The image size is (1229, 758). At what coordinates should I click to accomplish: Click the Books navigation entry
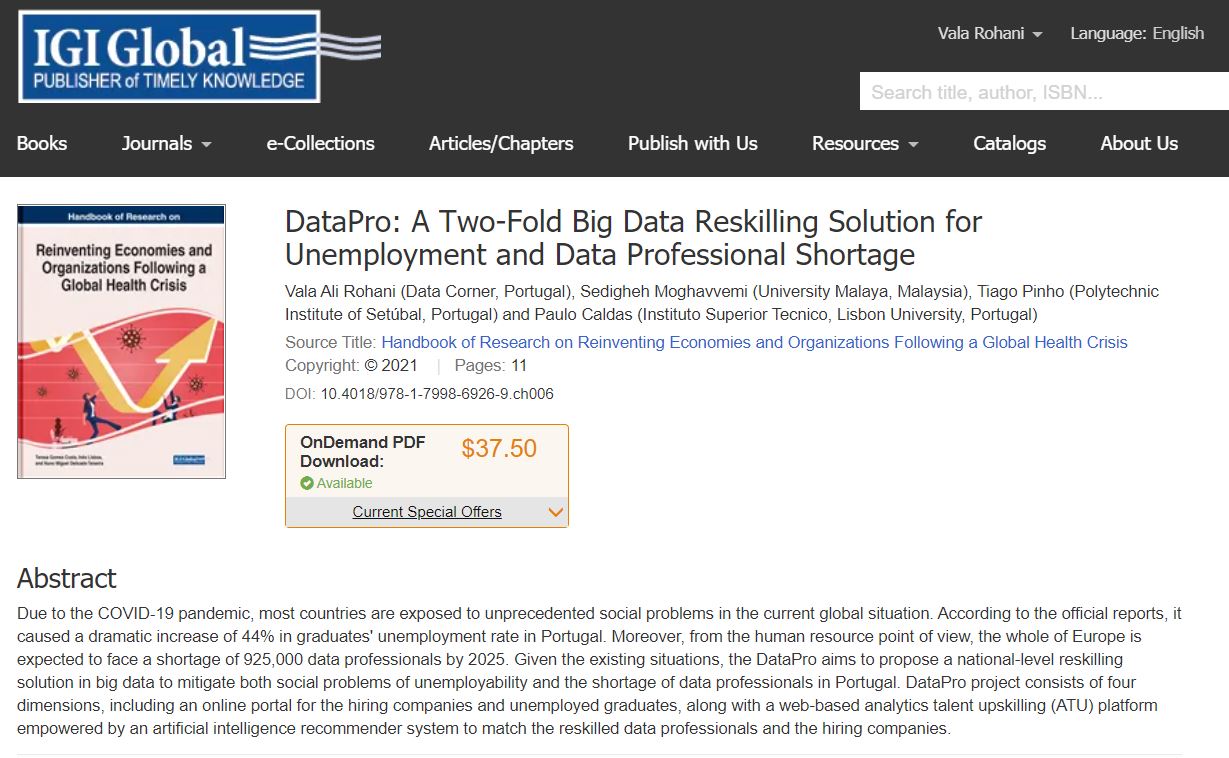click(x=42, y=143)
